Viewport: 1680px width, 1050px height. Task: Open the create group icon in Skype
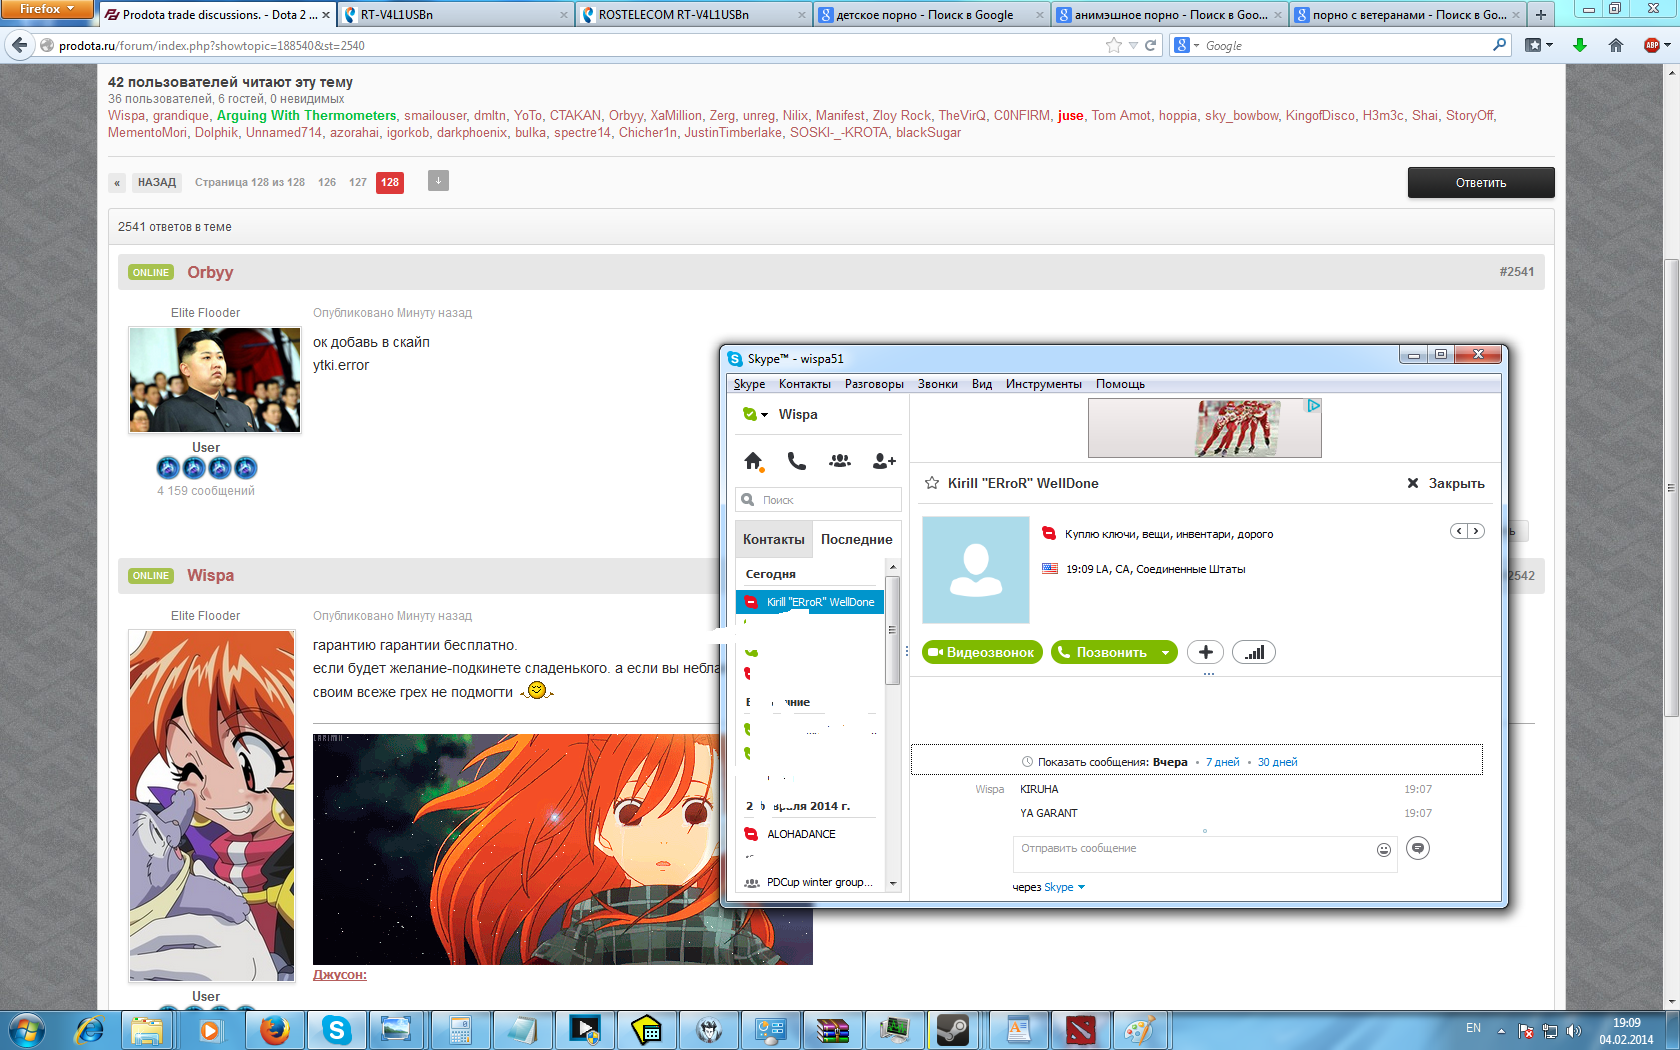pyautogui.click(x=840, y=461)
